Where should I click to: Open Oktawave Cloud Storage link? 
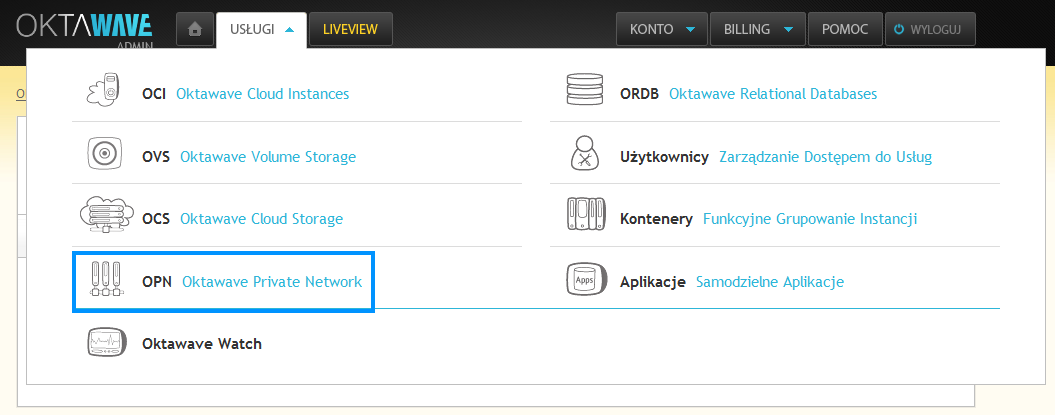(x=262, y=219)
